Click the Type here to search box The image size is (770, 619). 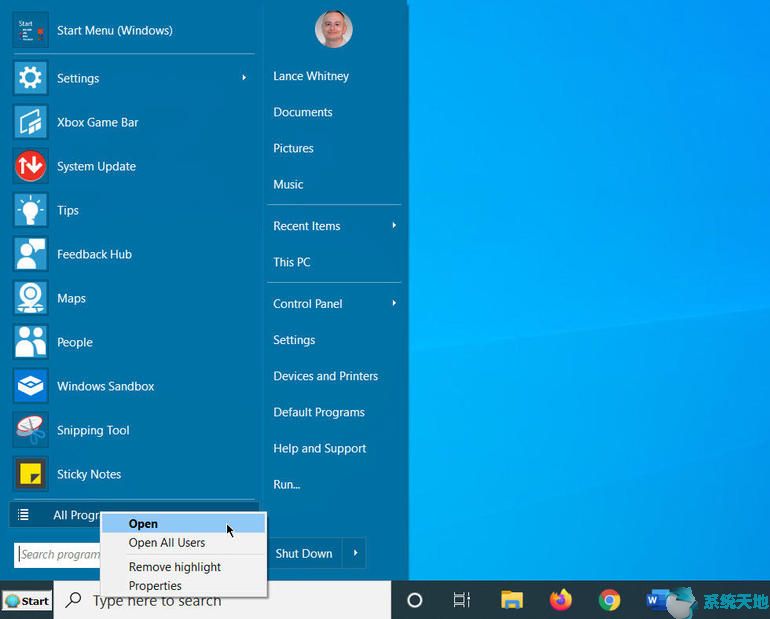coord(222,600)
